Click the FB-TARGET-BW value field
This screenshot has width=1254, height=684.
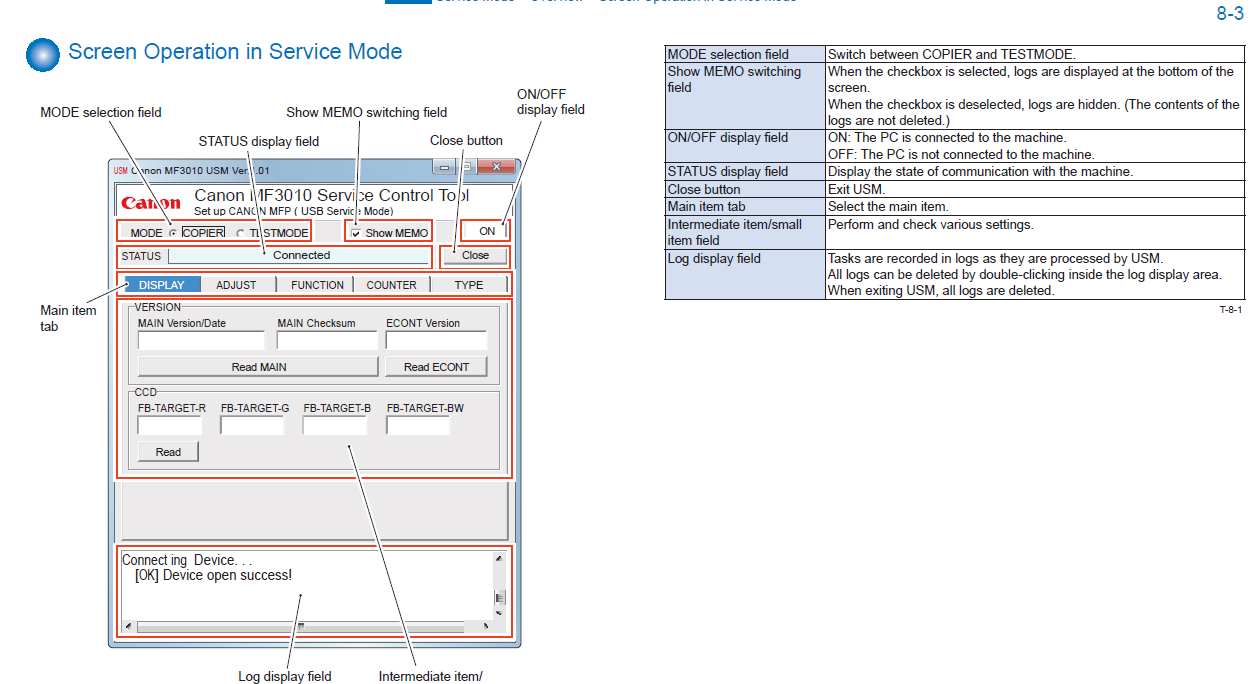[418, 425]
